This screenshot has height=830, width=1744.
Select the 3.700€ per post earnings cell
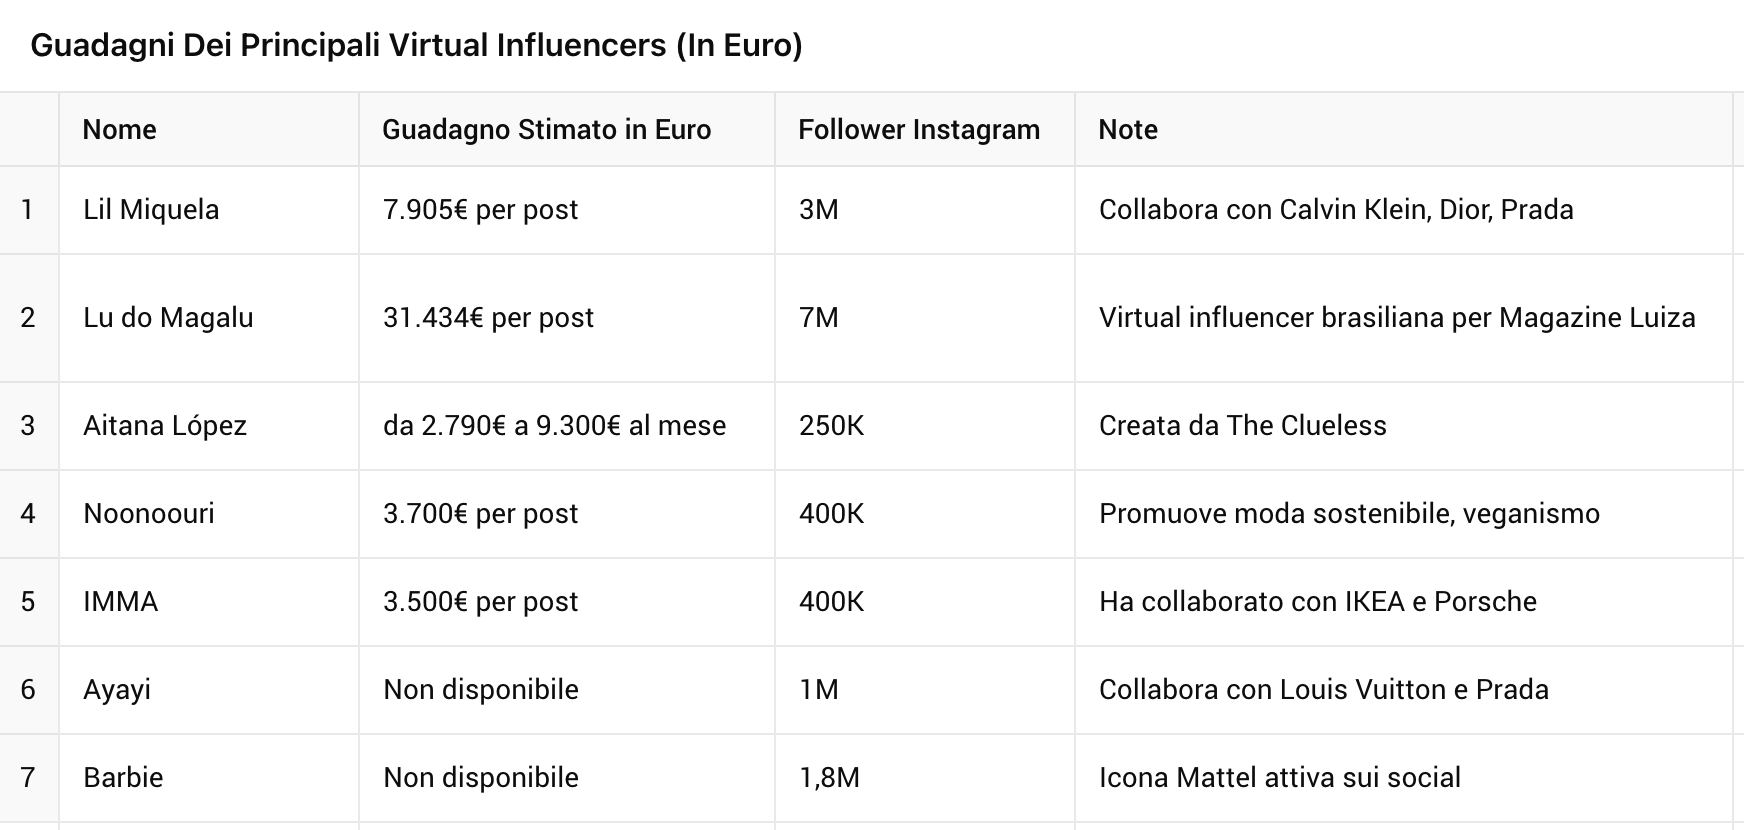pyautogui.click(x=480, y=514)
